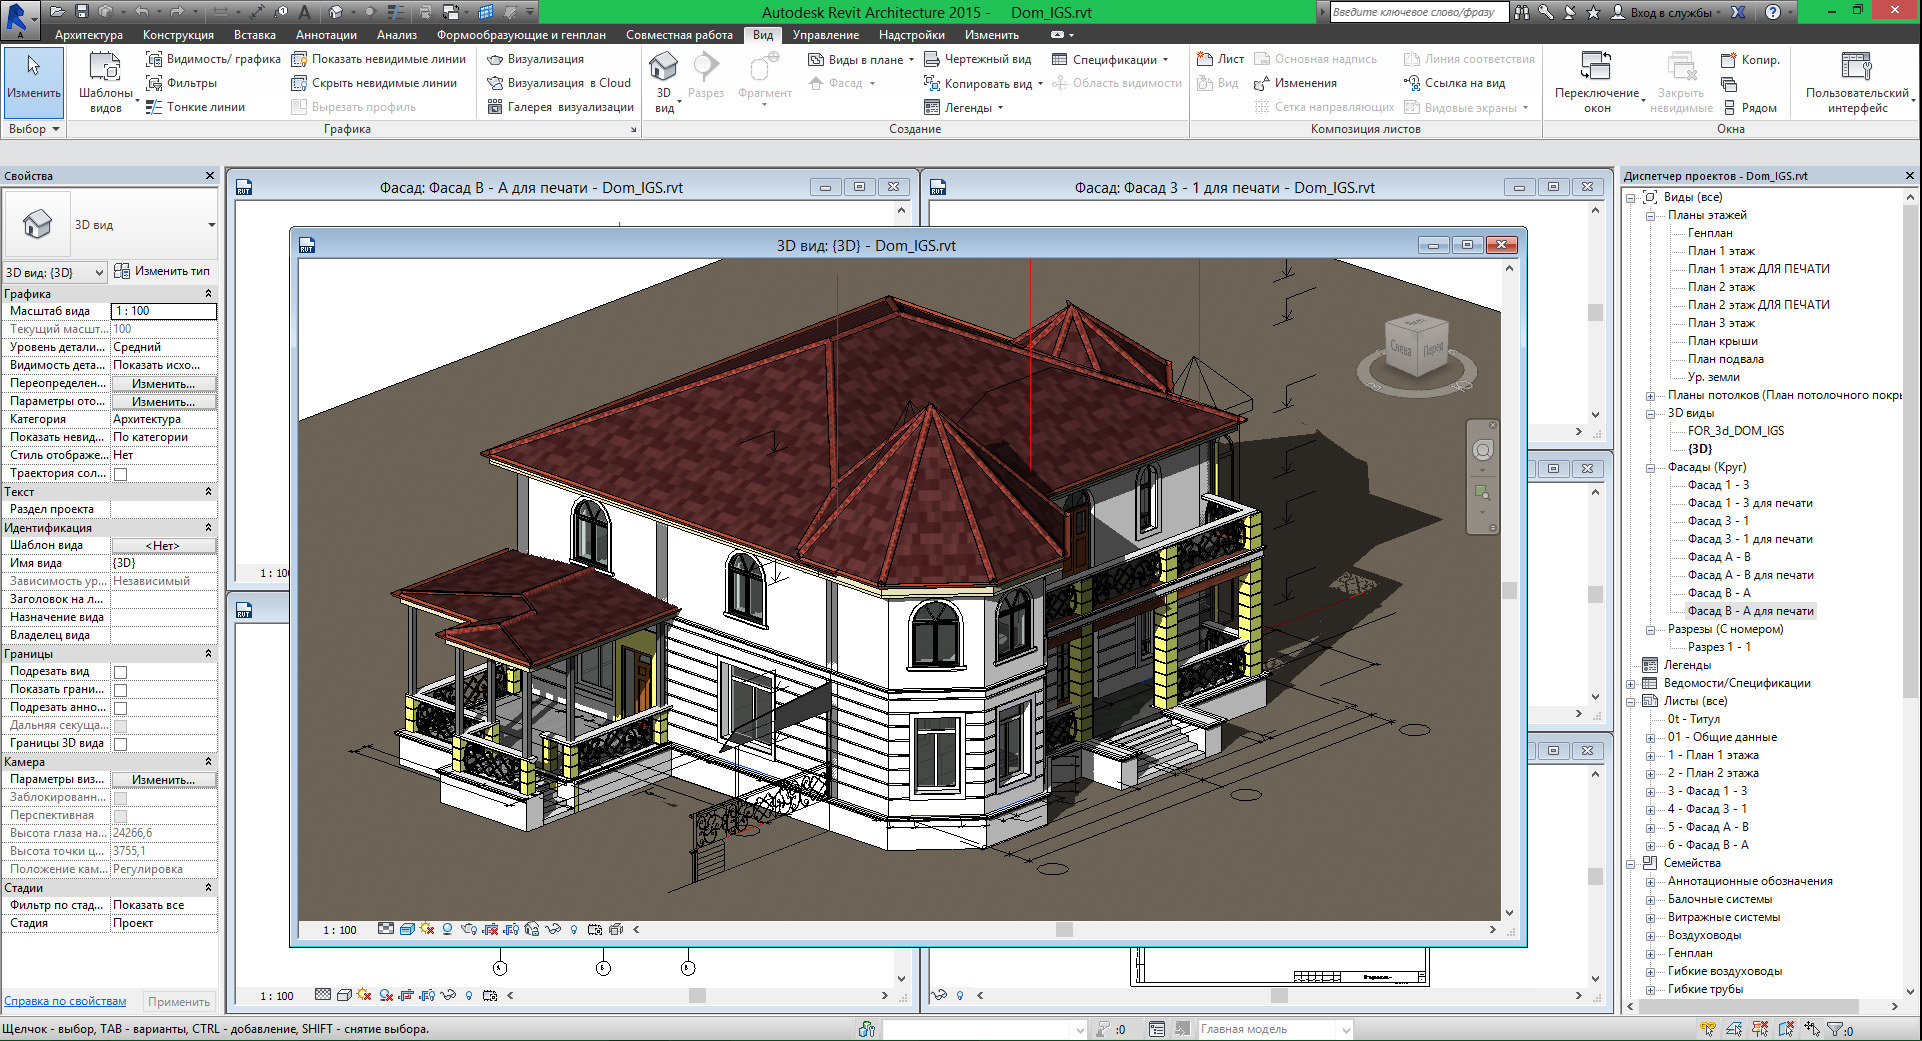Screen dimensions: 1922x1041
Task: Switch to Совместная работа ribbon tab
Action: (679, 35)
